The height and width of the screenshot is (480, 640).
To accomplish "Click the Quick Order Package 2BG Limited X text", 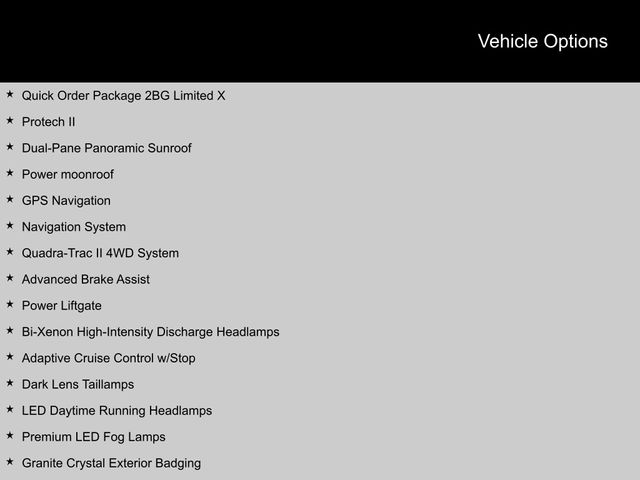I will point(123,96).
